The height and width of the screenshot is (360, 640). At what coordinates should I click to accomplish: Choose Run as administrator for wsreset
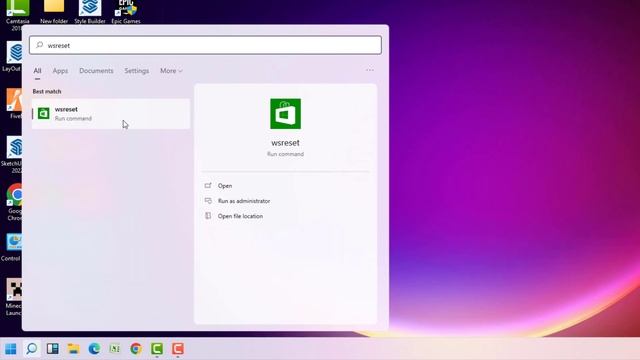point(244,201)
